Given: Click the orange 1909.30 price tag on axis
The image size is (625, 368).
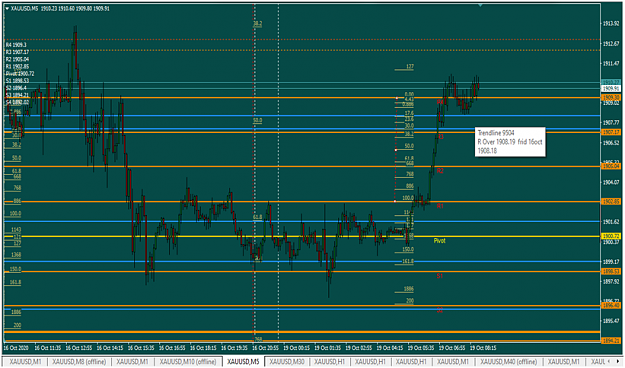Looking at the screenshot, I should [611, 98].
